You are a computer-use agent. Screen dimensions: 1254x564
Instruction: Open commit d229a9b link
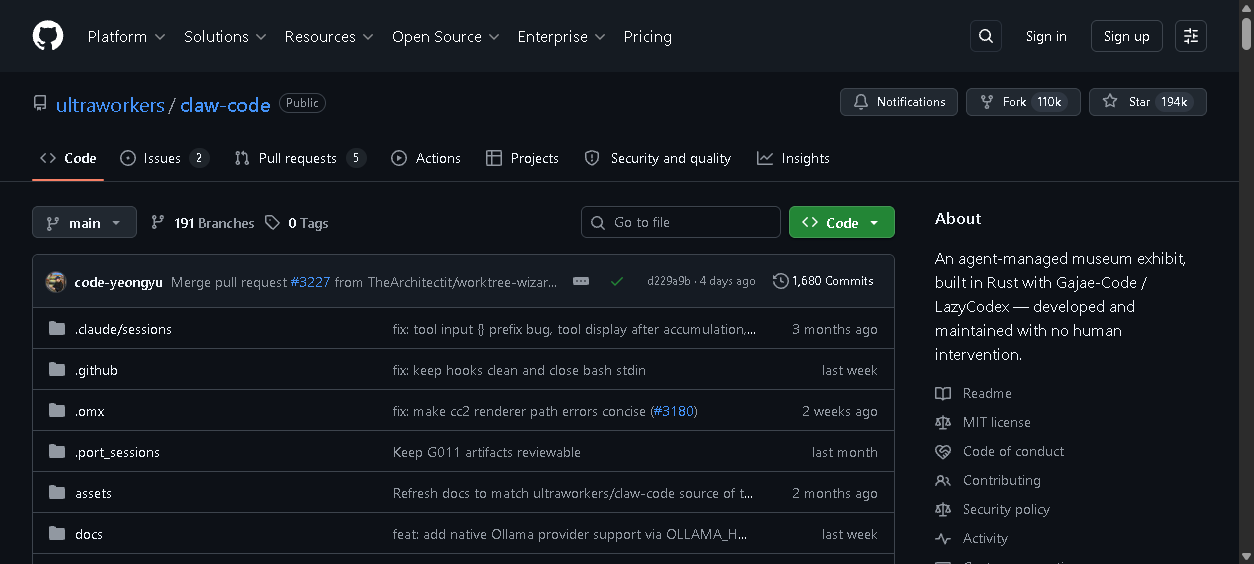pos(669,281)
